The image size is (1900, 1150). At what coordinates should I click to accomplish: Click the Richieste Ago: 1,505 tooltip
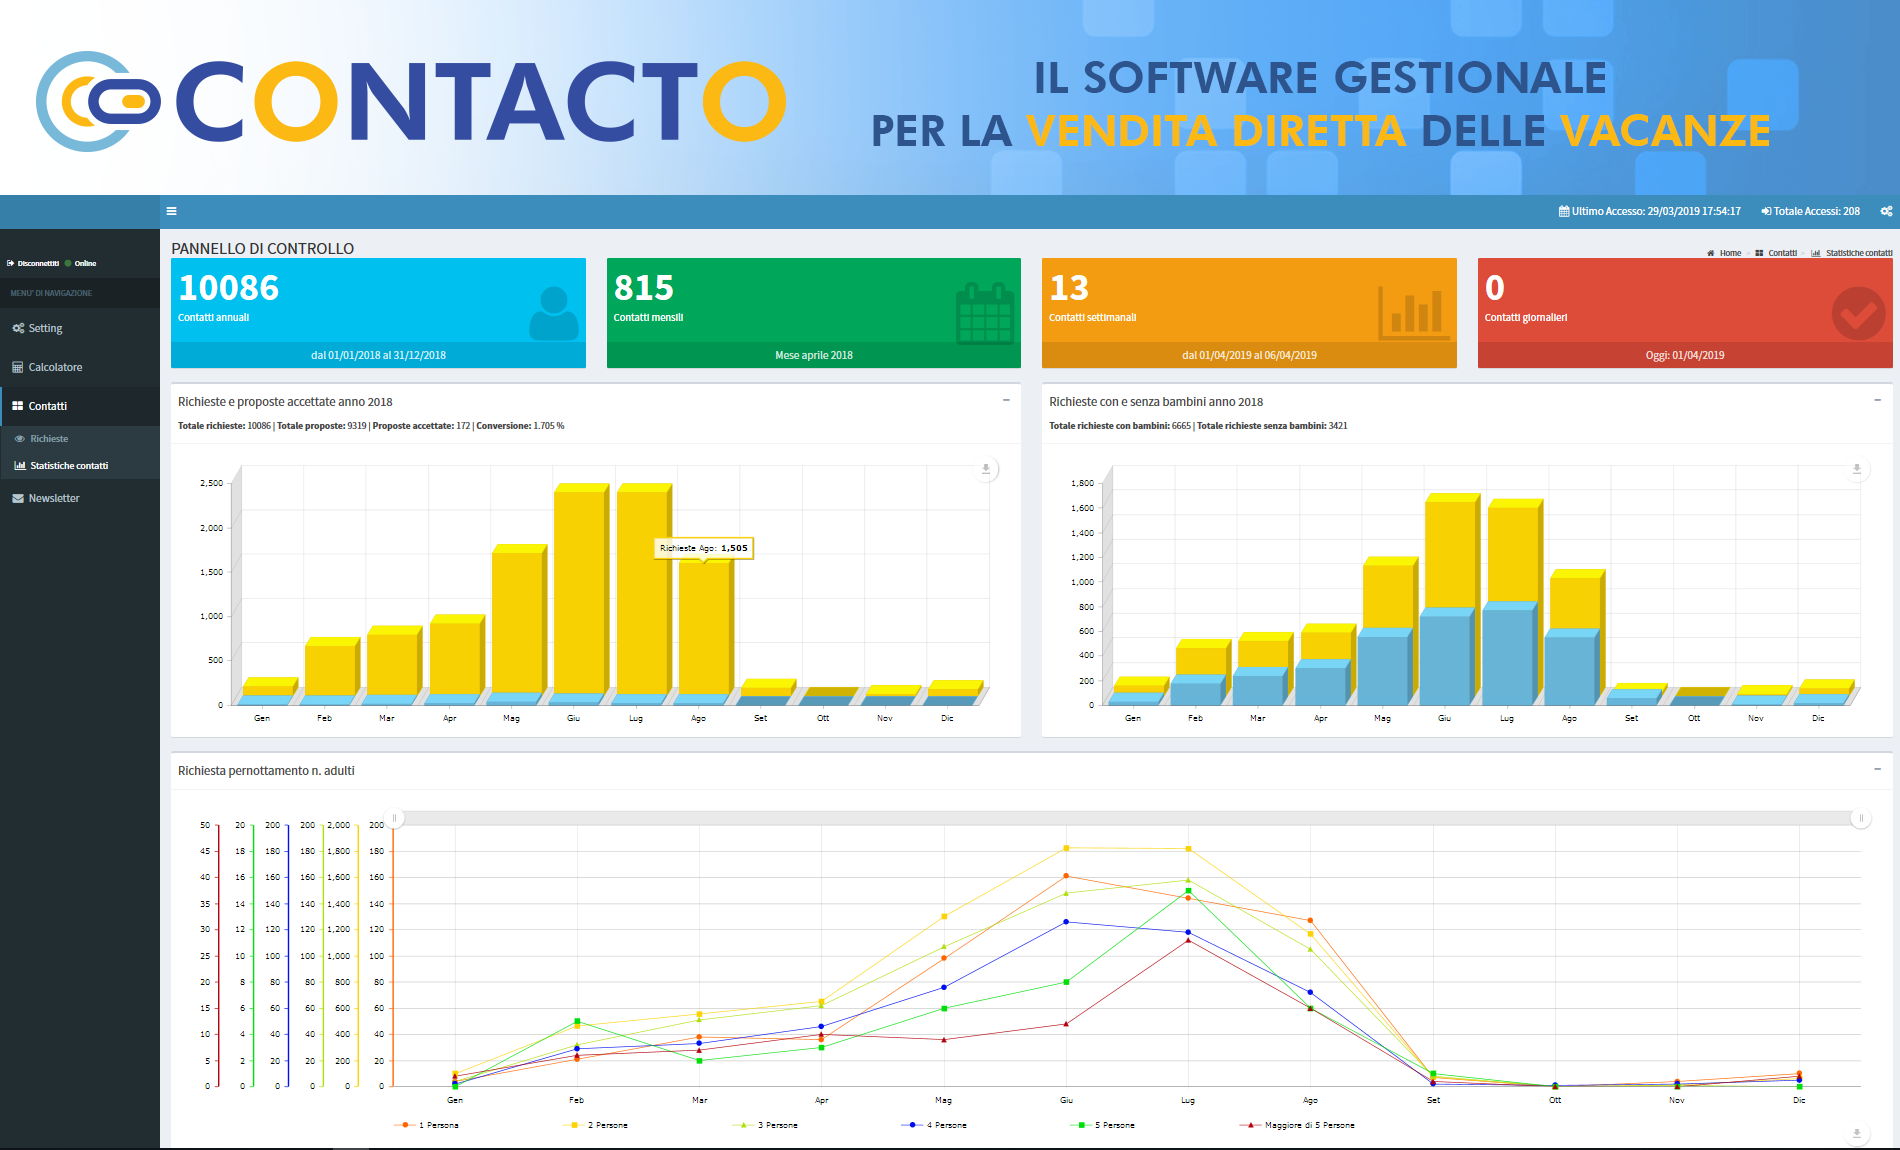click(704, 548)
